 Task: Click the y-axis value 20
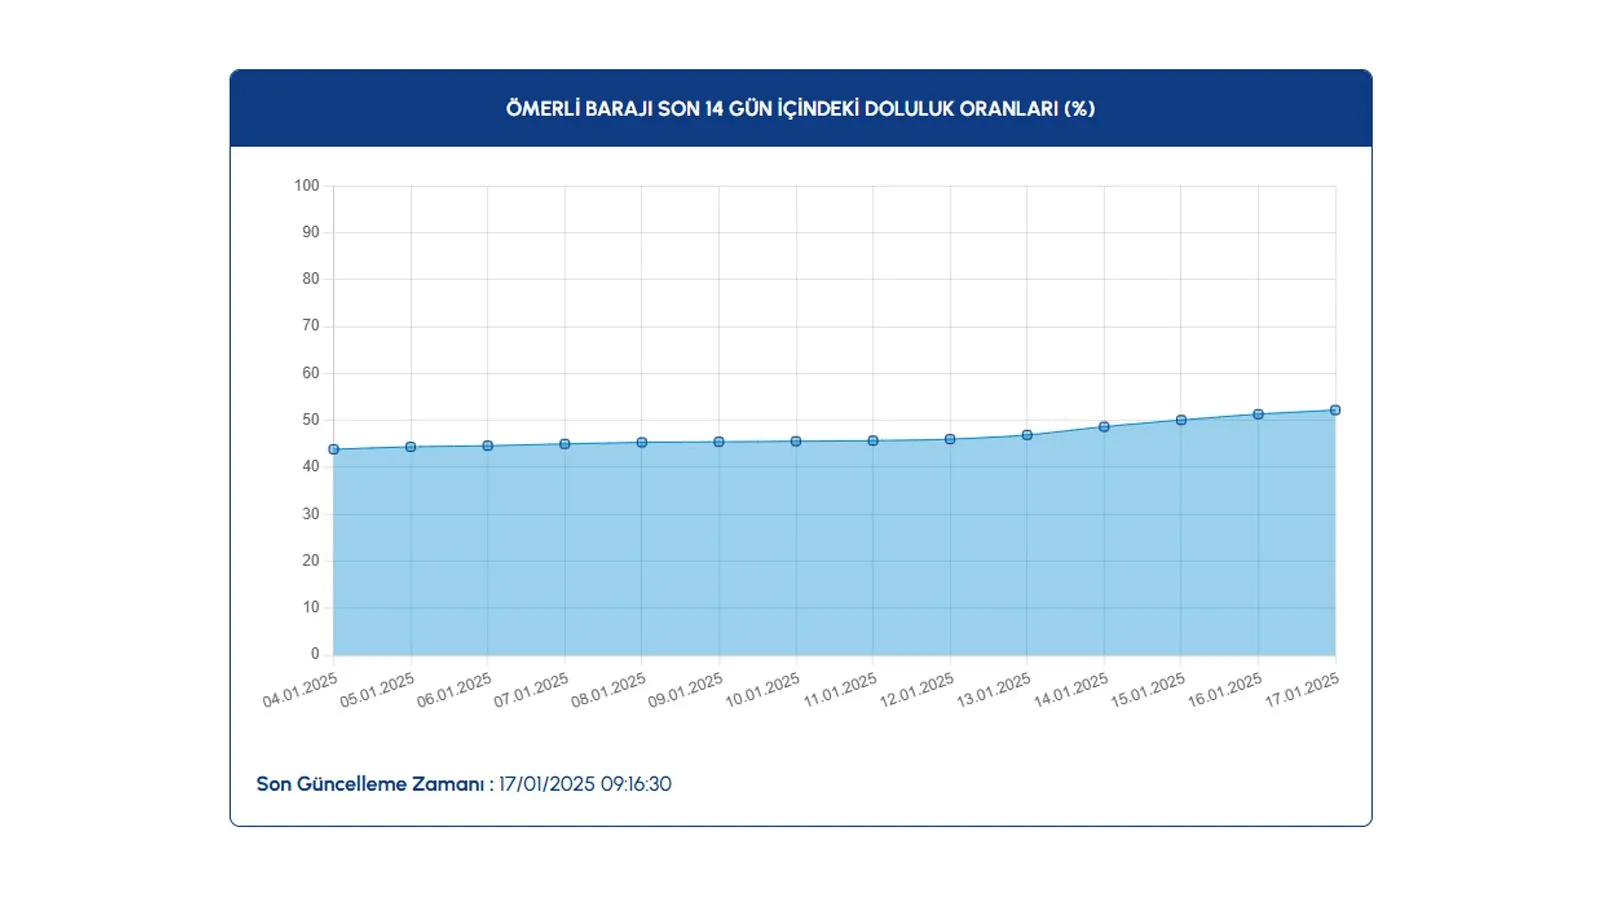coord(311,560)
